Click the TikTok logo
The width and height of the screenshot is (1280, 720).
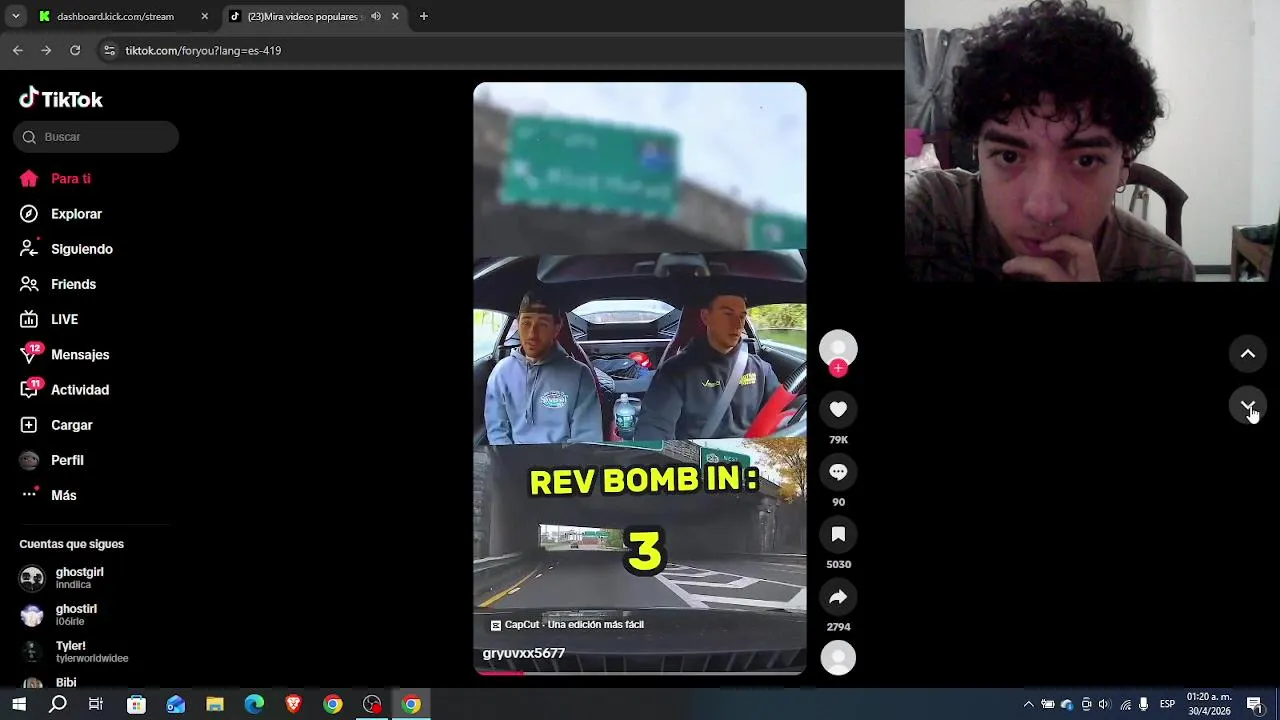[x=61, y=99]
